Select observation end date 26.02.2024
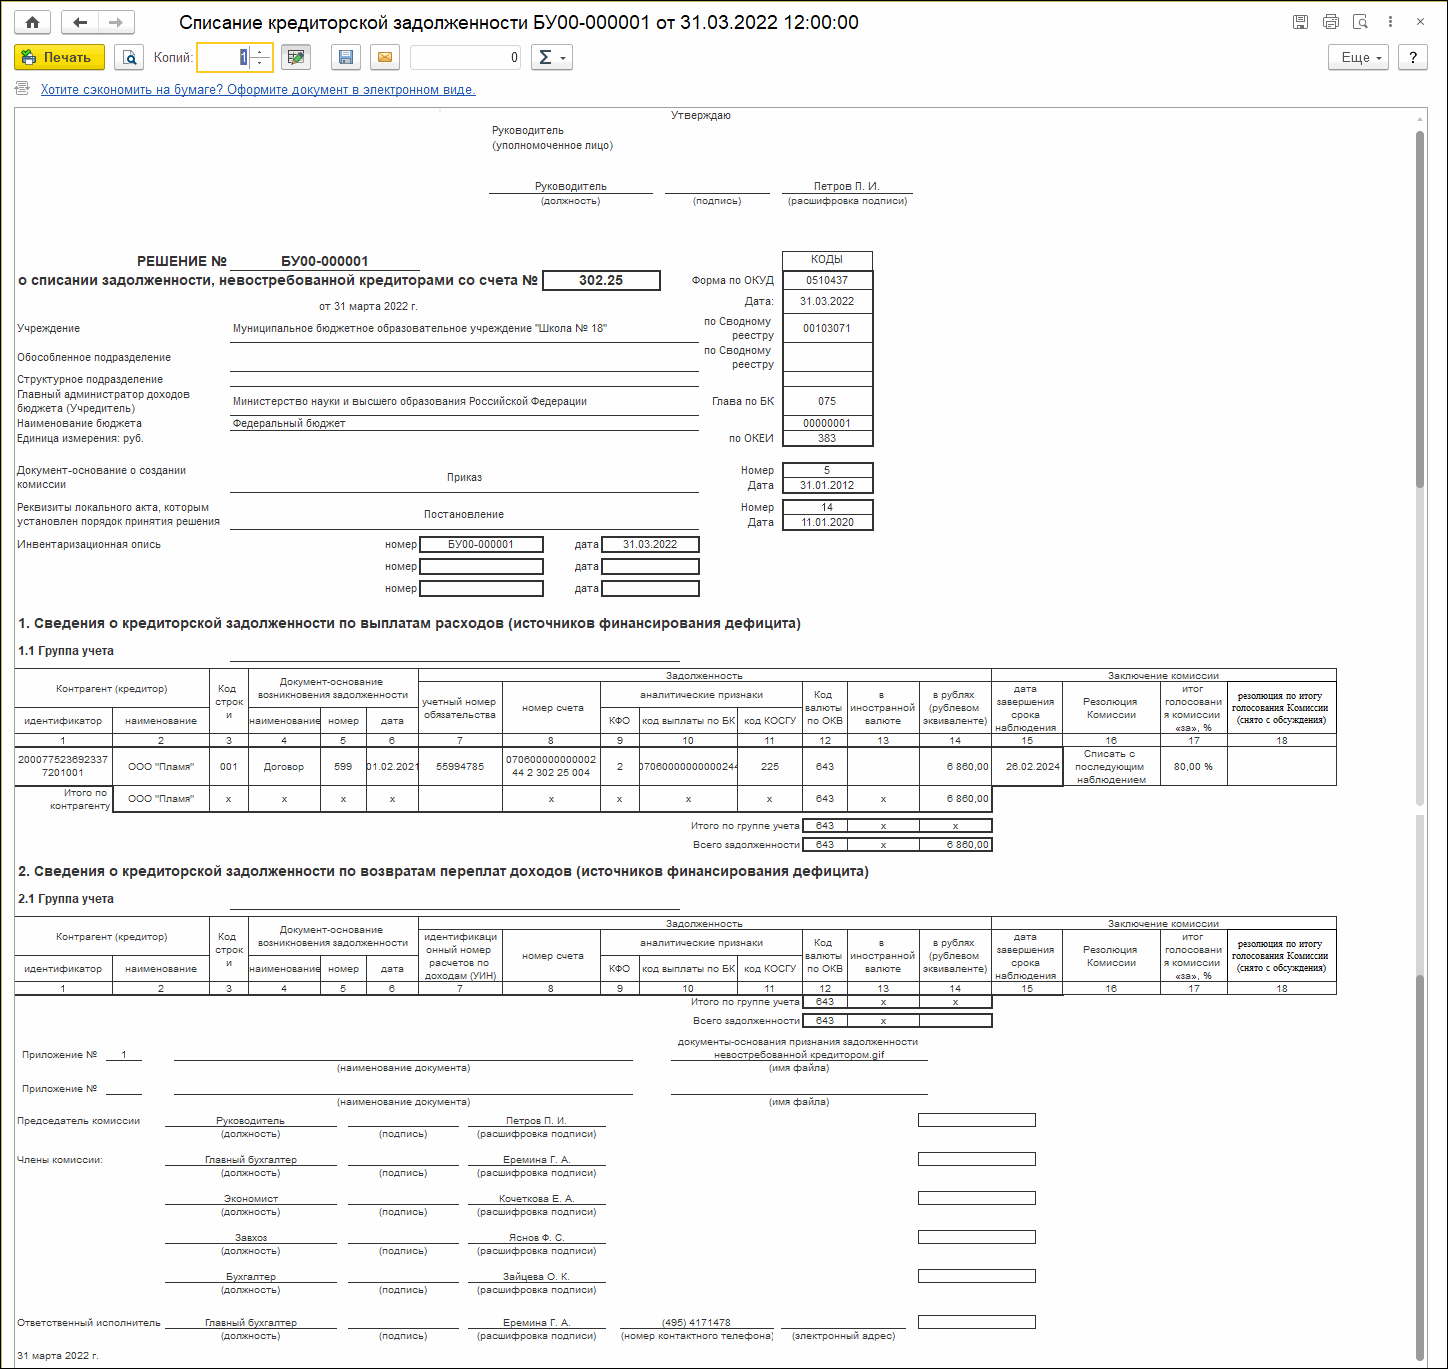The width and height of the screenshot is (1448, 1369). [x=1027, y=767]
